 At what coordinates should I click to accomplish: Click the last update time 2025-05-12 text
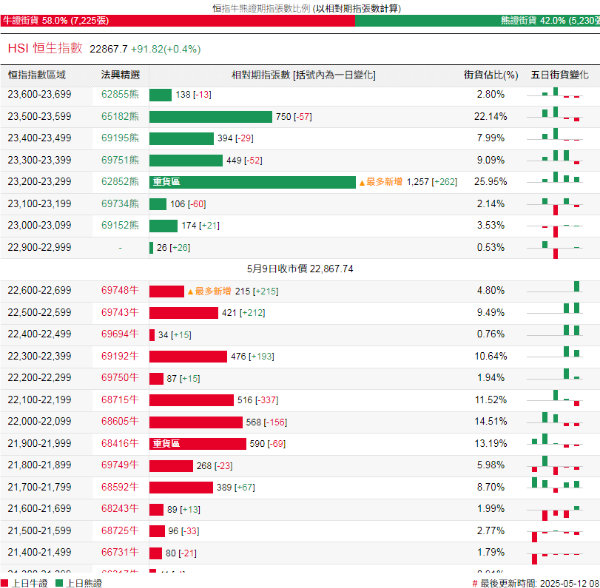[x=536, y=583]
